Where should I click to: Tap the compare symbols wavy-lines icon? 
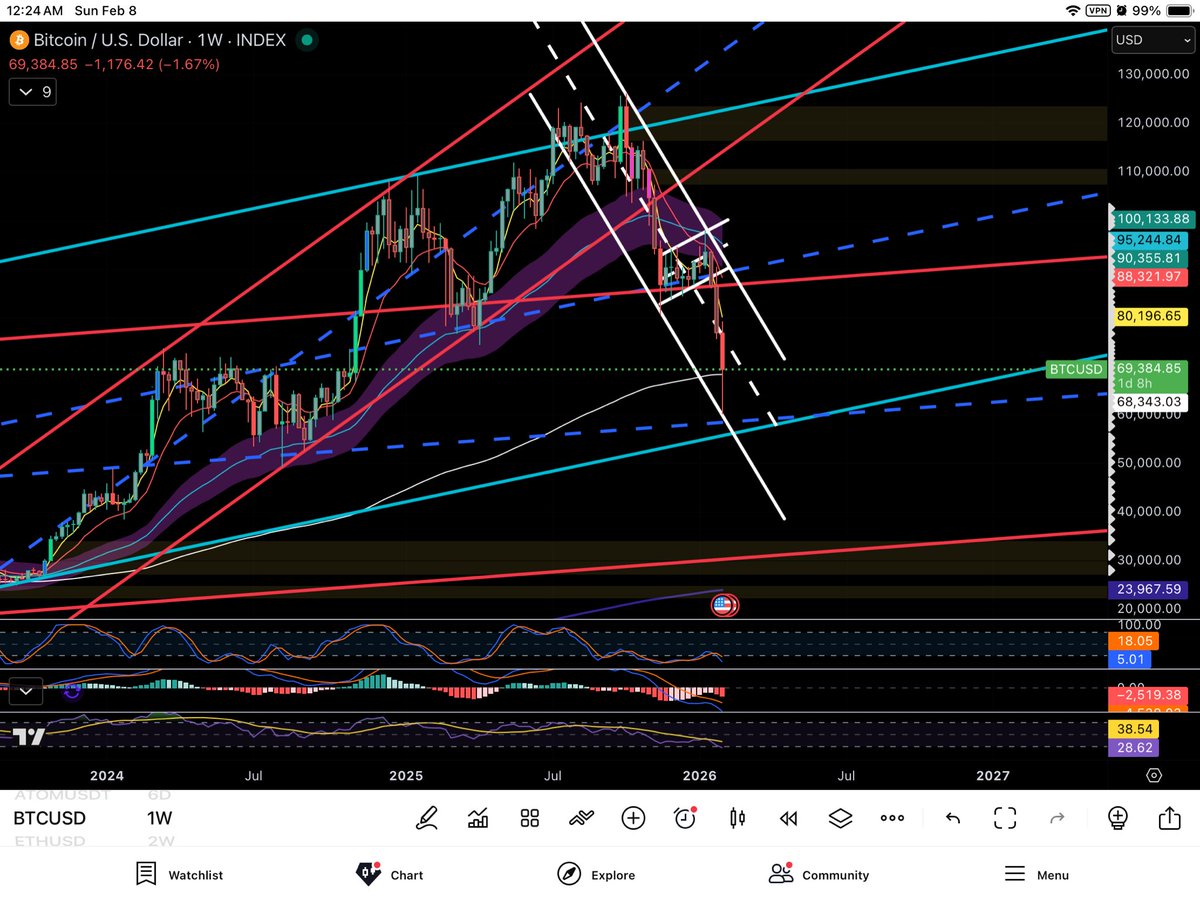581,818
